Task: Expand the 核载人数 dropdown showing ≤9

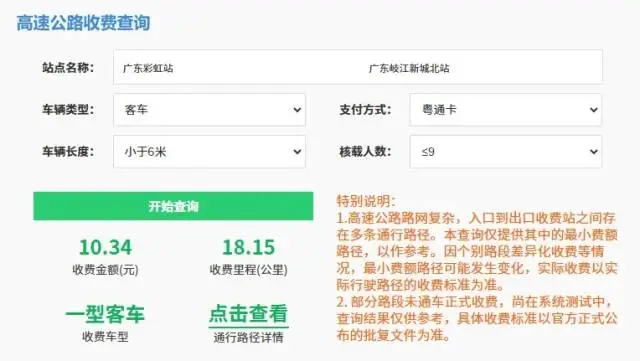Action: tap(506, 152)
